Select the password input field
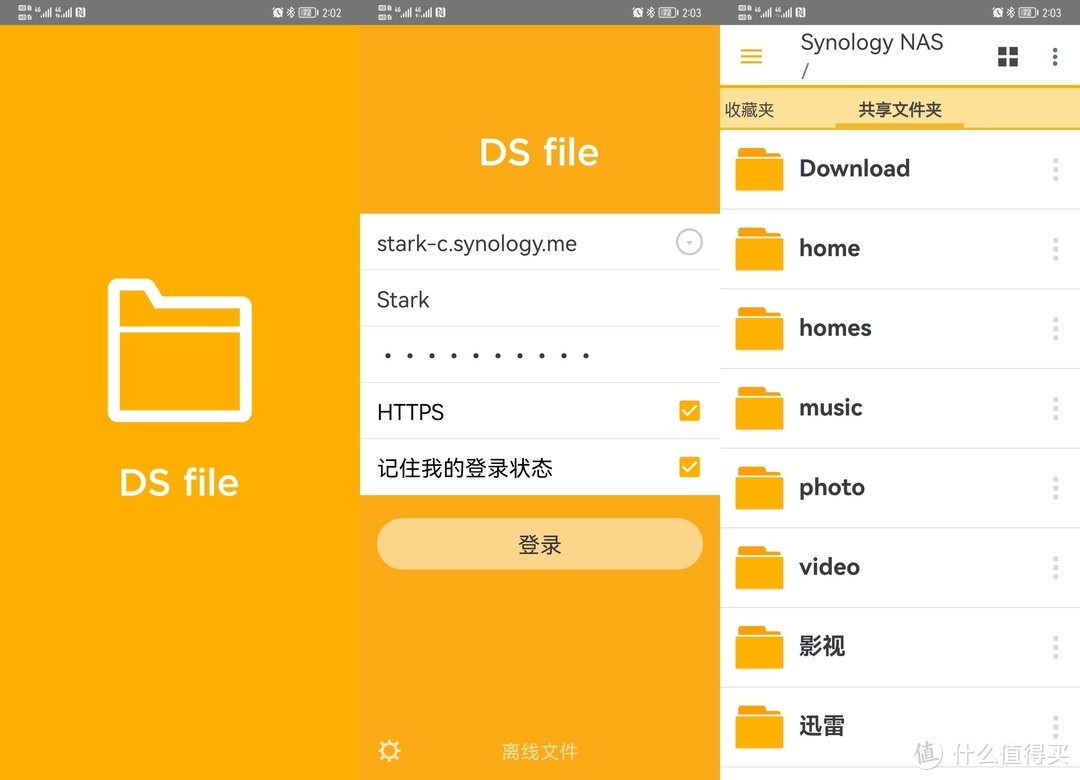The height and width of the screenshot is (780, 1080). (520, 355)
